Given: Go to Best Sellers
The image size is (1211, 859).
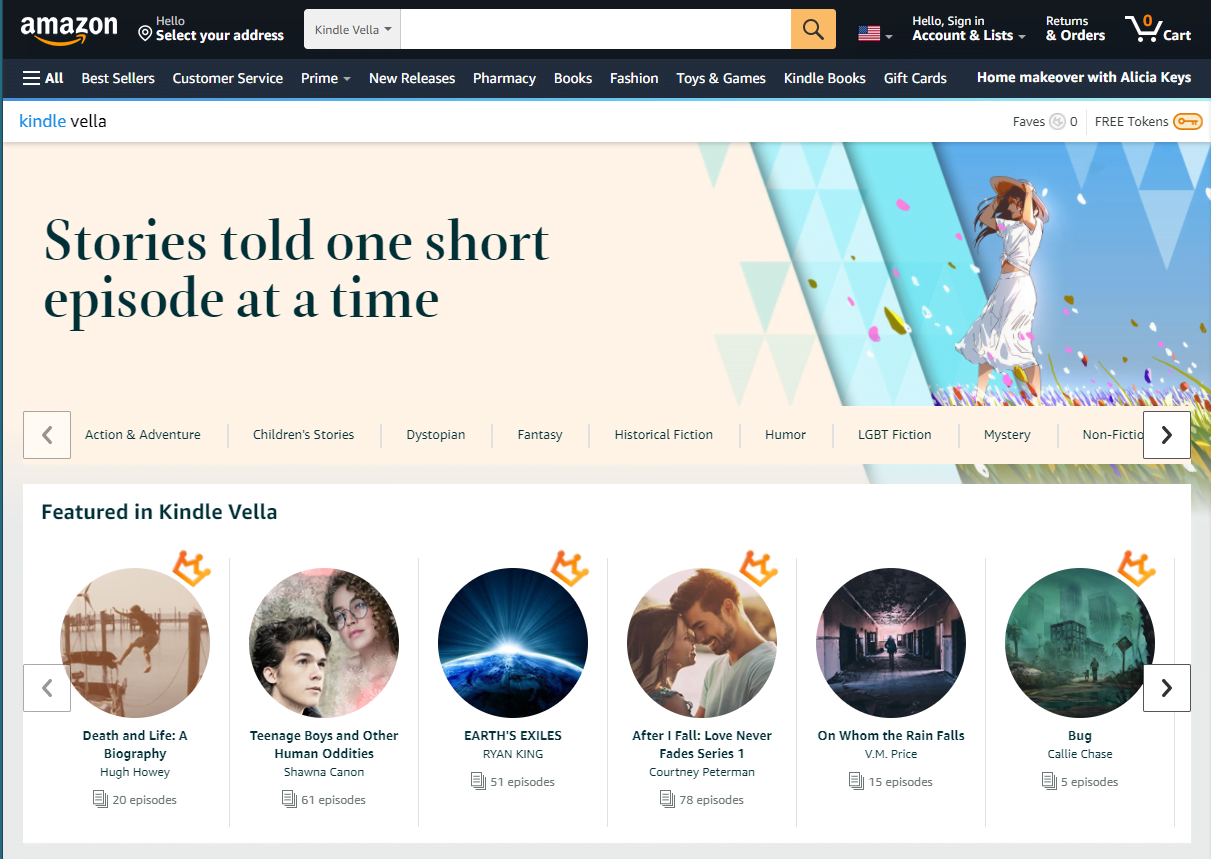Looking at the screenshot, I should [x=118, y=78].
